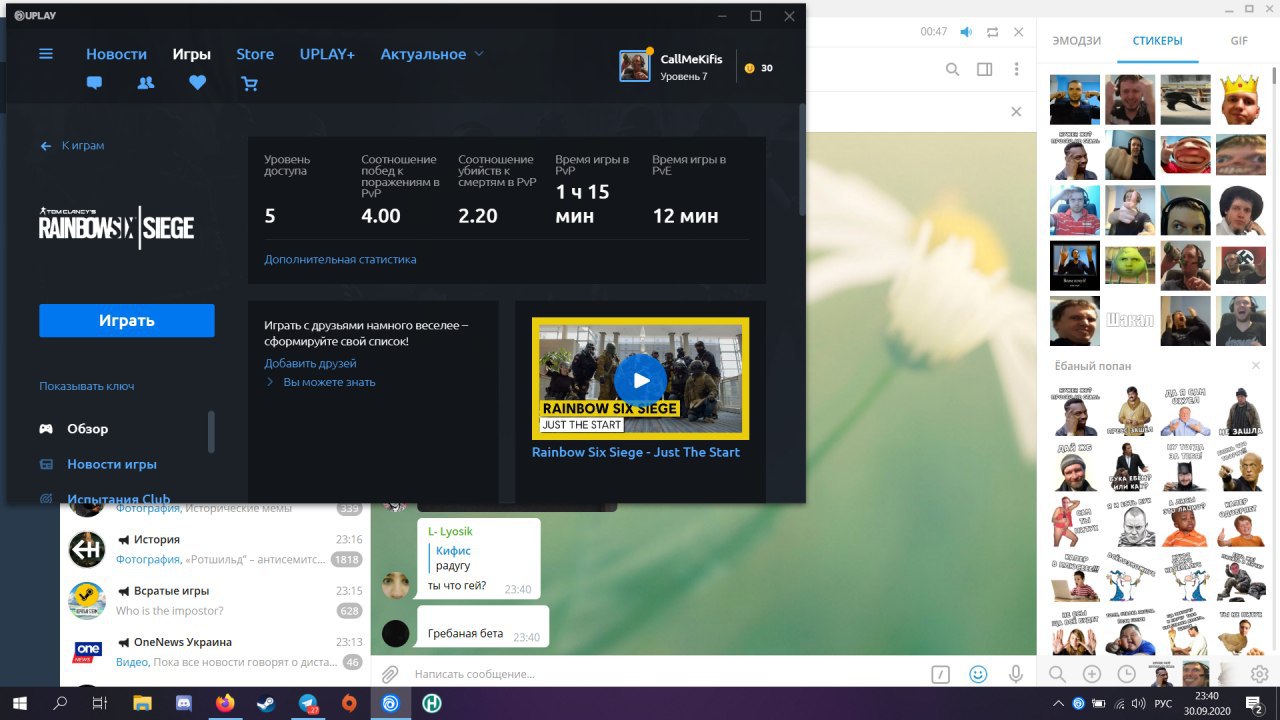Open Rainbow Six Siege - Just The Start link

pos(636,452)
